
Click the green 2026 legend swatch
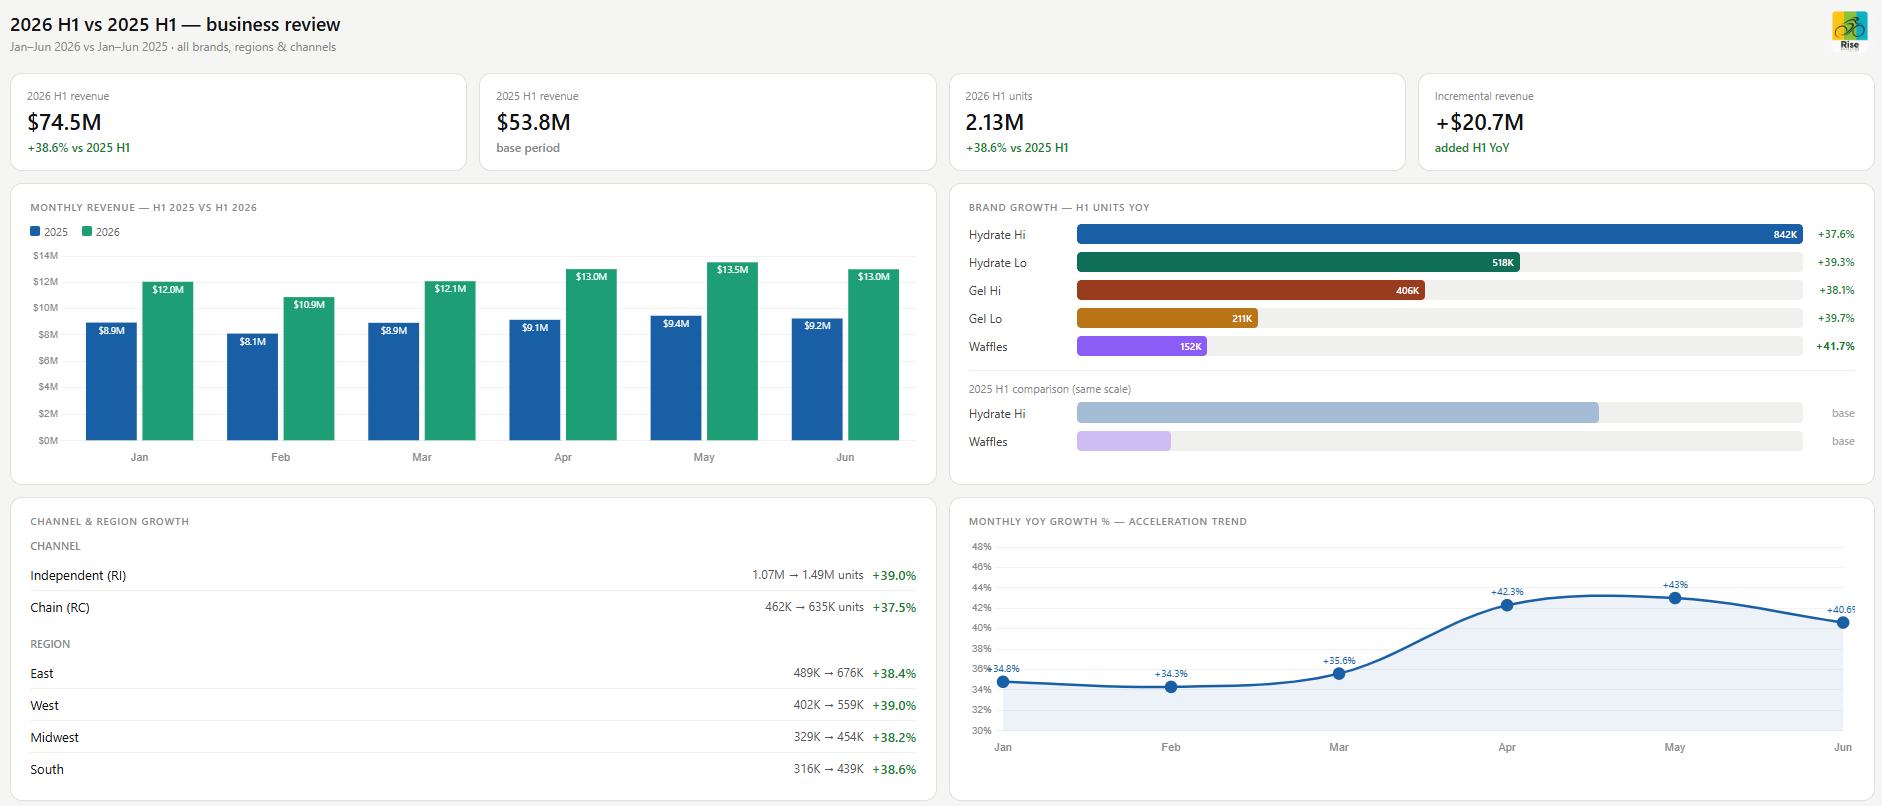[87, 231]
